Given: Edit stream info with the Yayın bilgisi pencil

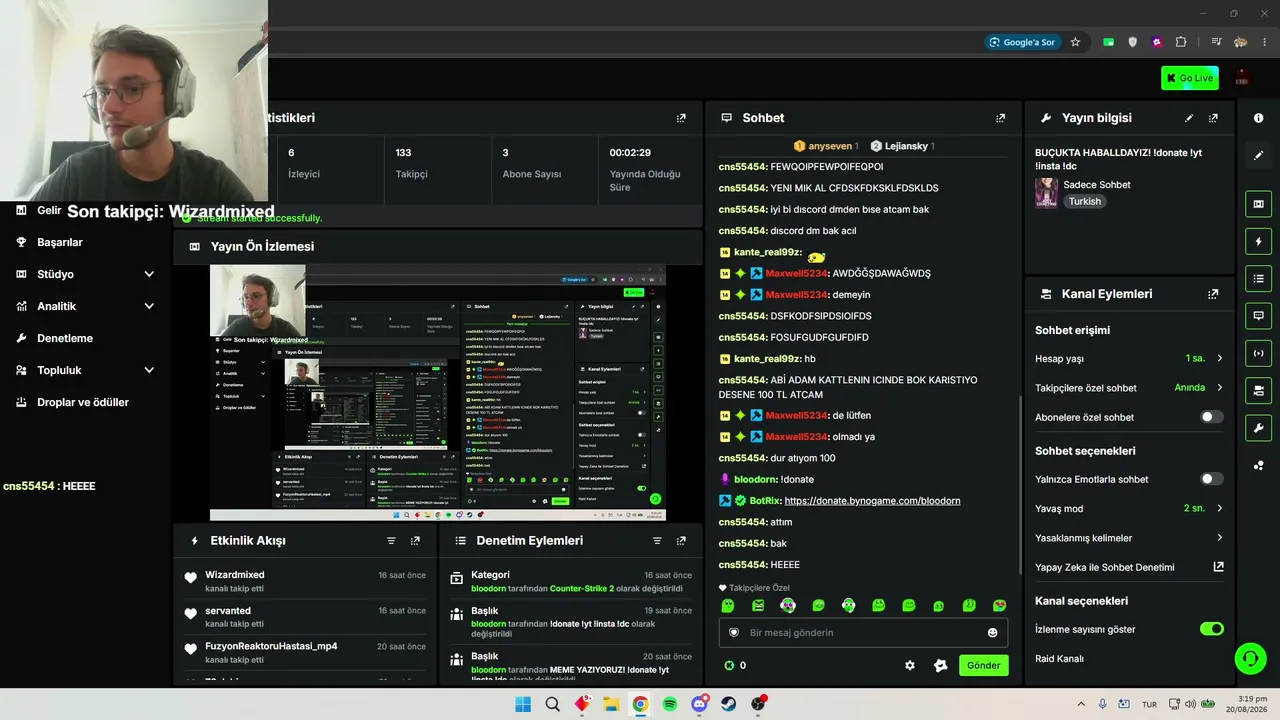Looking at the screenshot, I should pyautogui.click(x=1189, y=118).
